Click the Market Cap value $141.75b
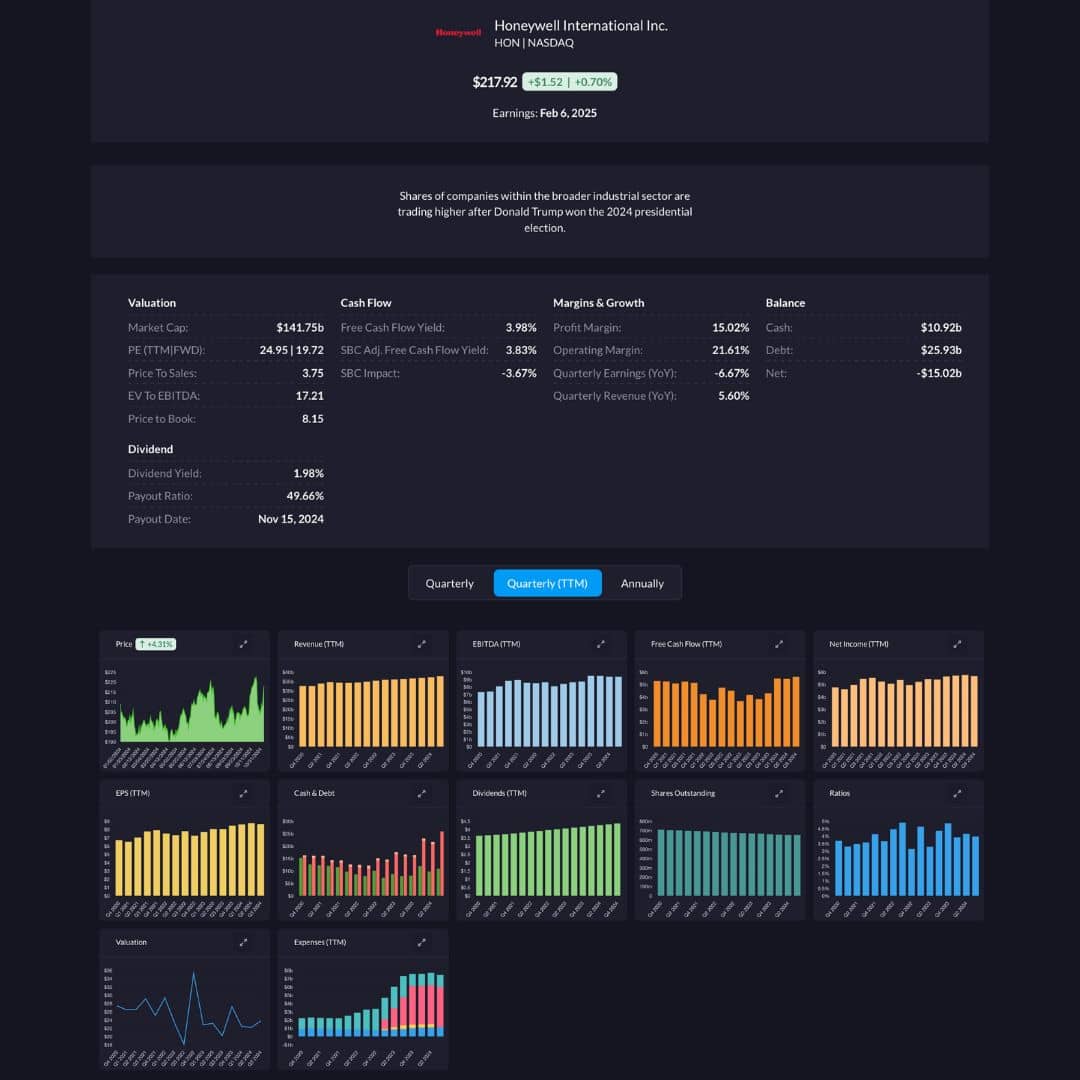Viewport: 1080px width, 1080px height. click(300, 328)
